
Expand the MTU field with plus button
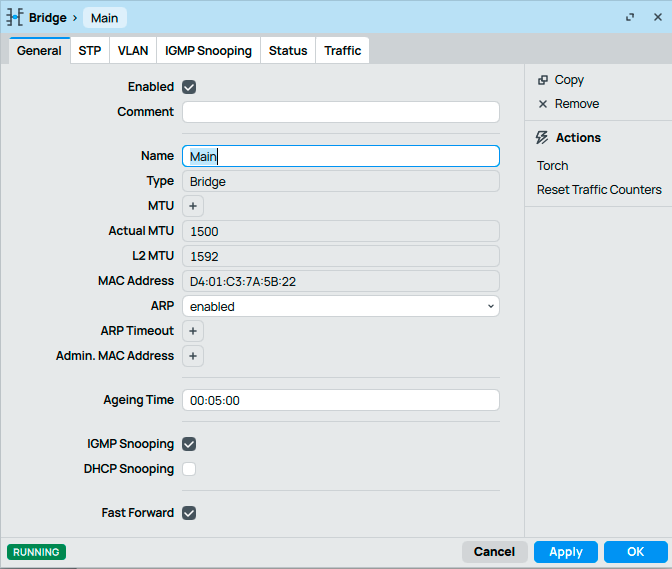click(193, 206)
